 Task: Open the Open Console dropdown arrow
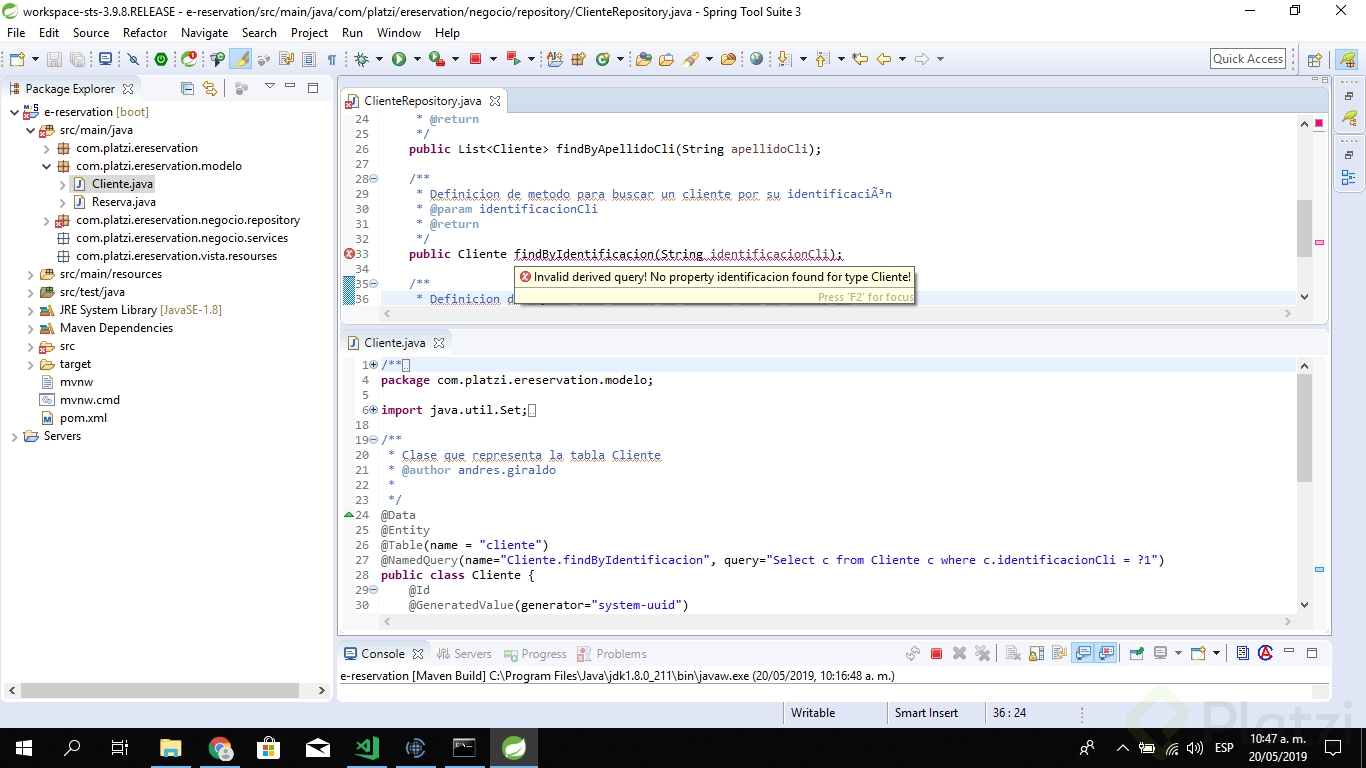point(1216,654)
